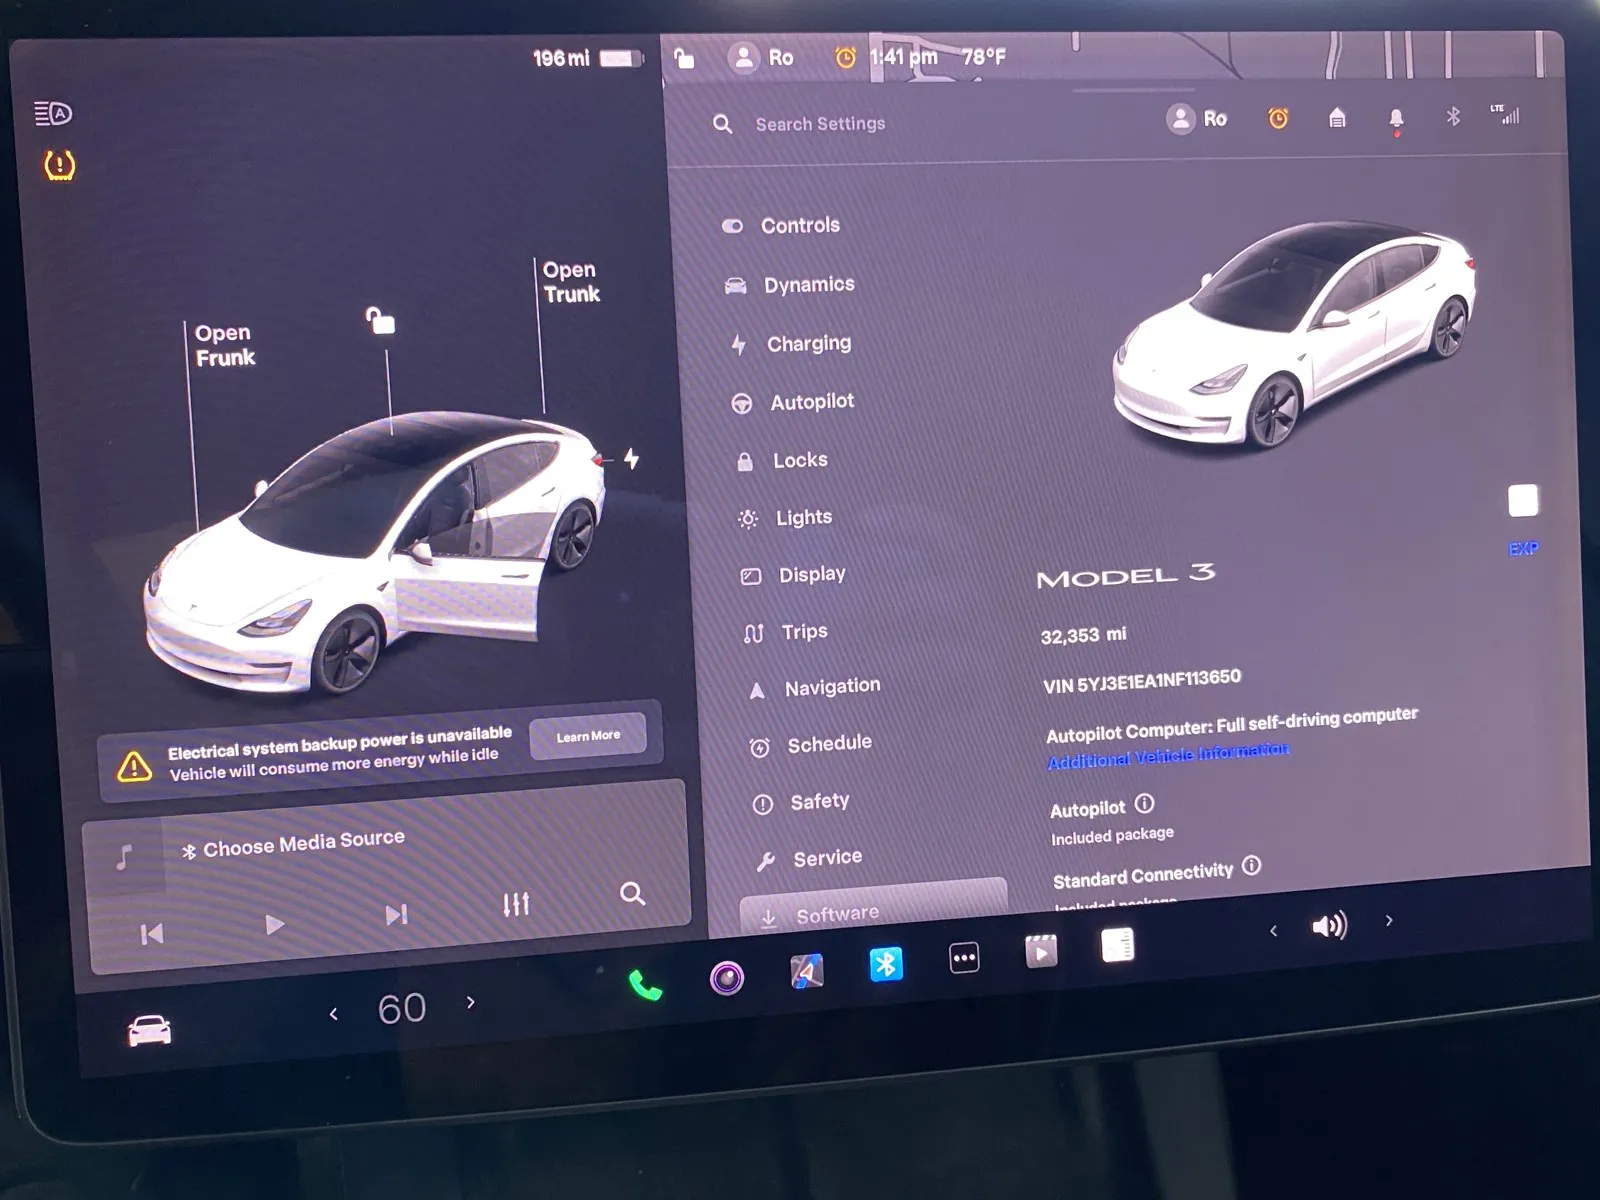The image size is (1600, 1200).
Task: Increase temperature with right chevron
Action: point(471,1002)
